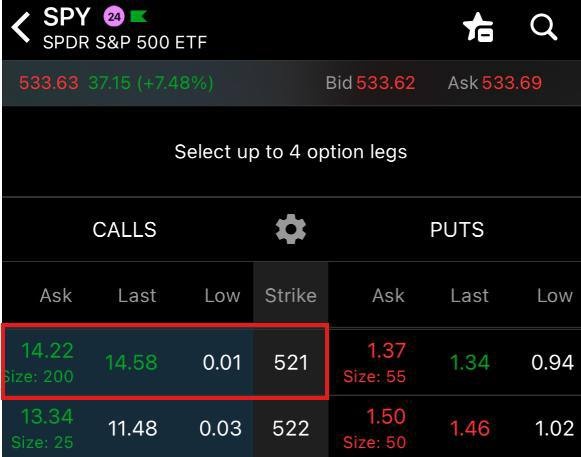Switch to the PUTS side
The width and height of the screenshot is (581, 457).
(457, 229)
